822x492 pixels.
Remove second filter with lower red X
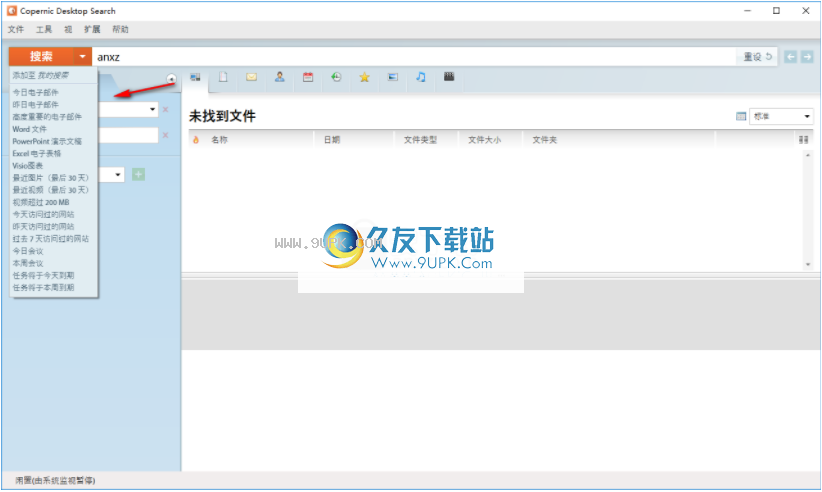point(165,135)
